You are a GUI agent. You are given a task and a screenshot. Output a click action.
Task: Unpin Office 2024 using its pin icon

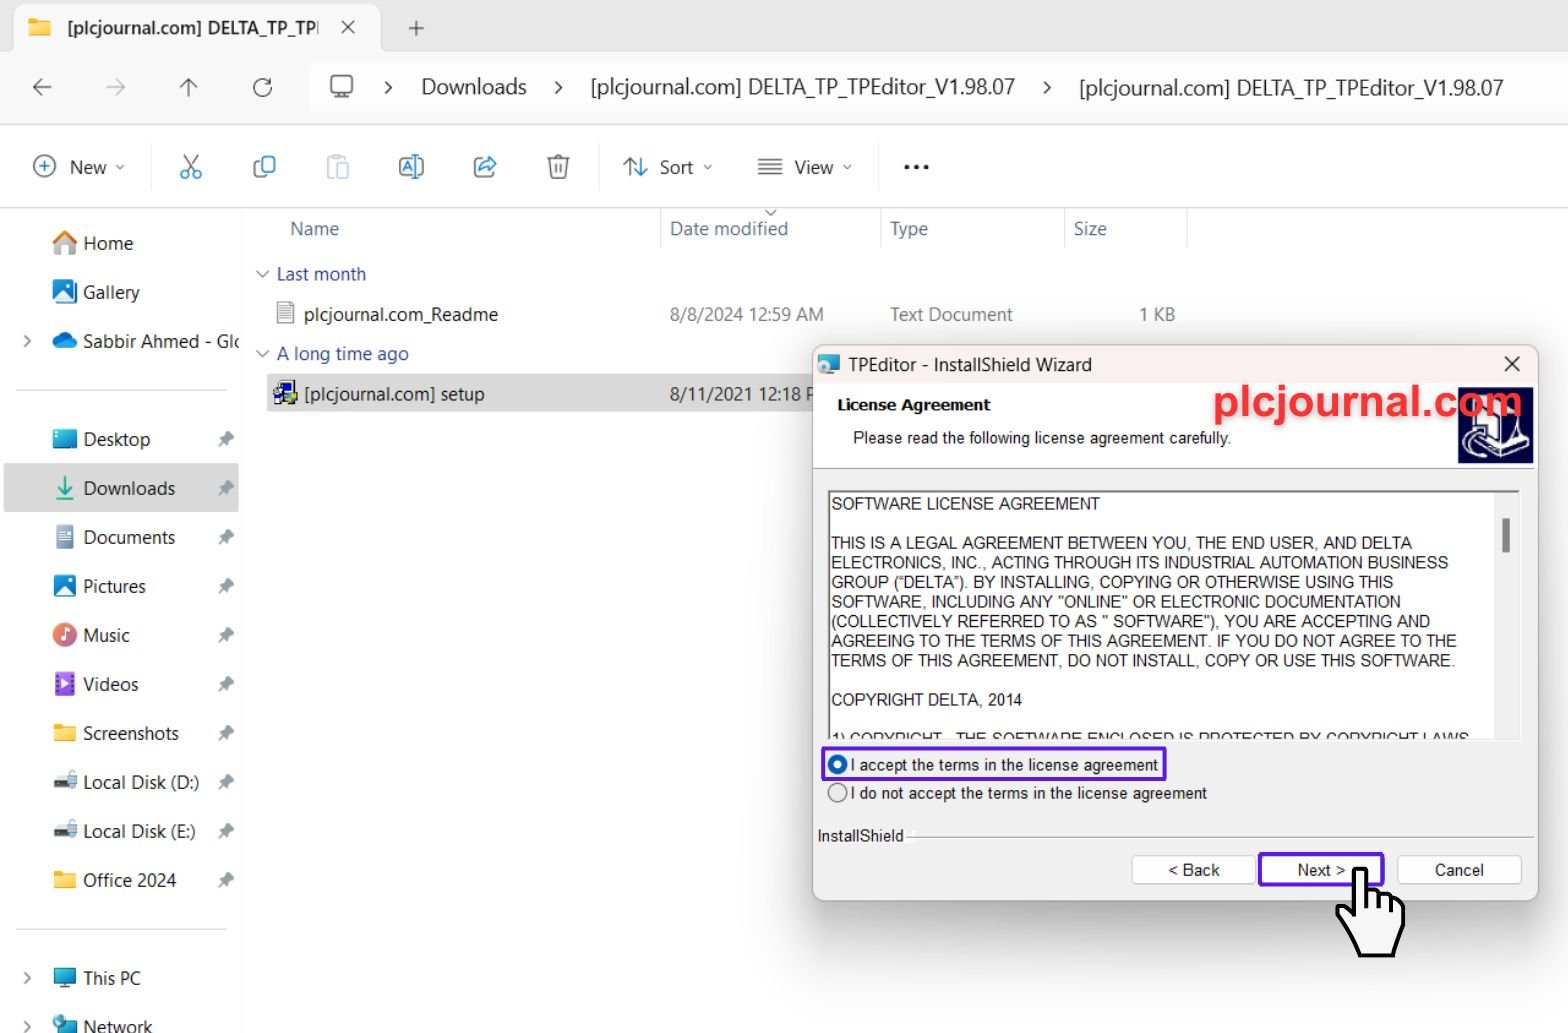[x=225, y=880]
